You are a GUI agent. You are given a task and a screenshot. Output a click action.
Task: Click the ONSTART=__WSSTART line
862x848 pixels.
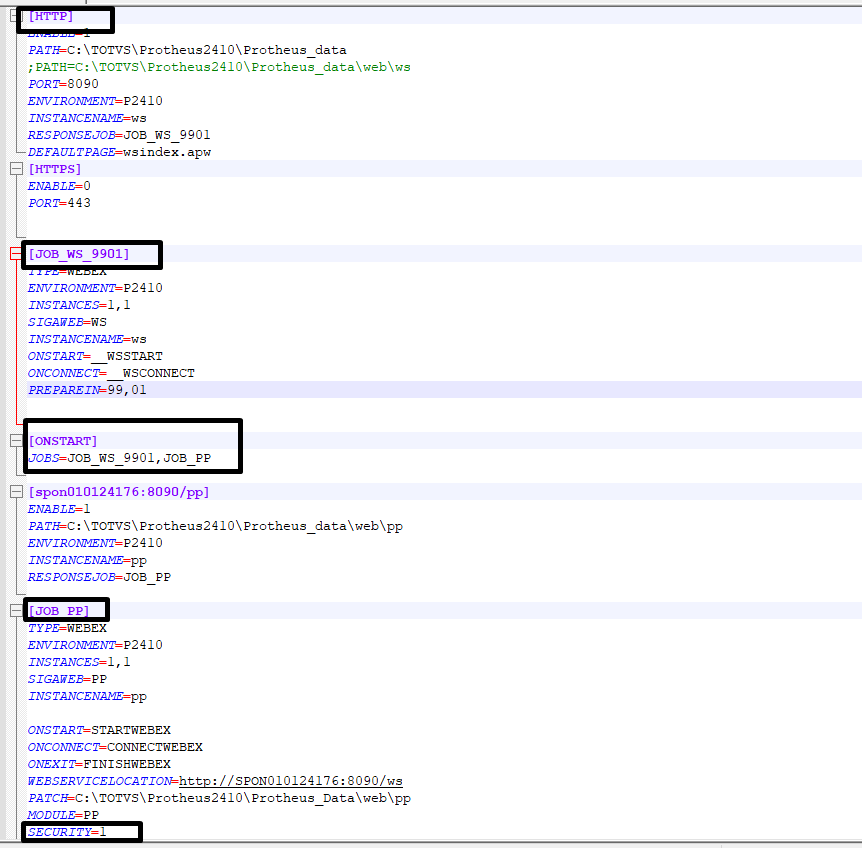point(95,356)
